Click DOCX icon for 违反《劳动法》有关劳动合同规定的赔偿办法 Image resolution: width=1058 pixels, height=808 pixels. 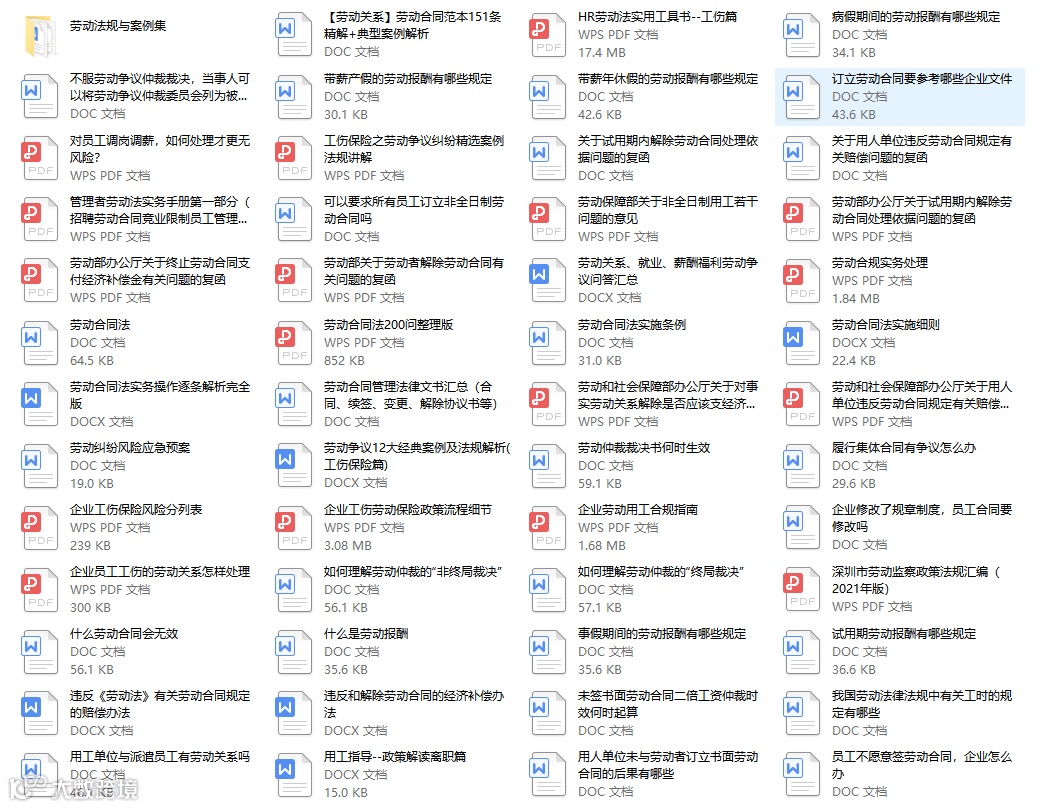(x=40, y=713)
